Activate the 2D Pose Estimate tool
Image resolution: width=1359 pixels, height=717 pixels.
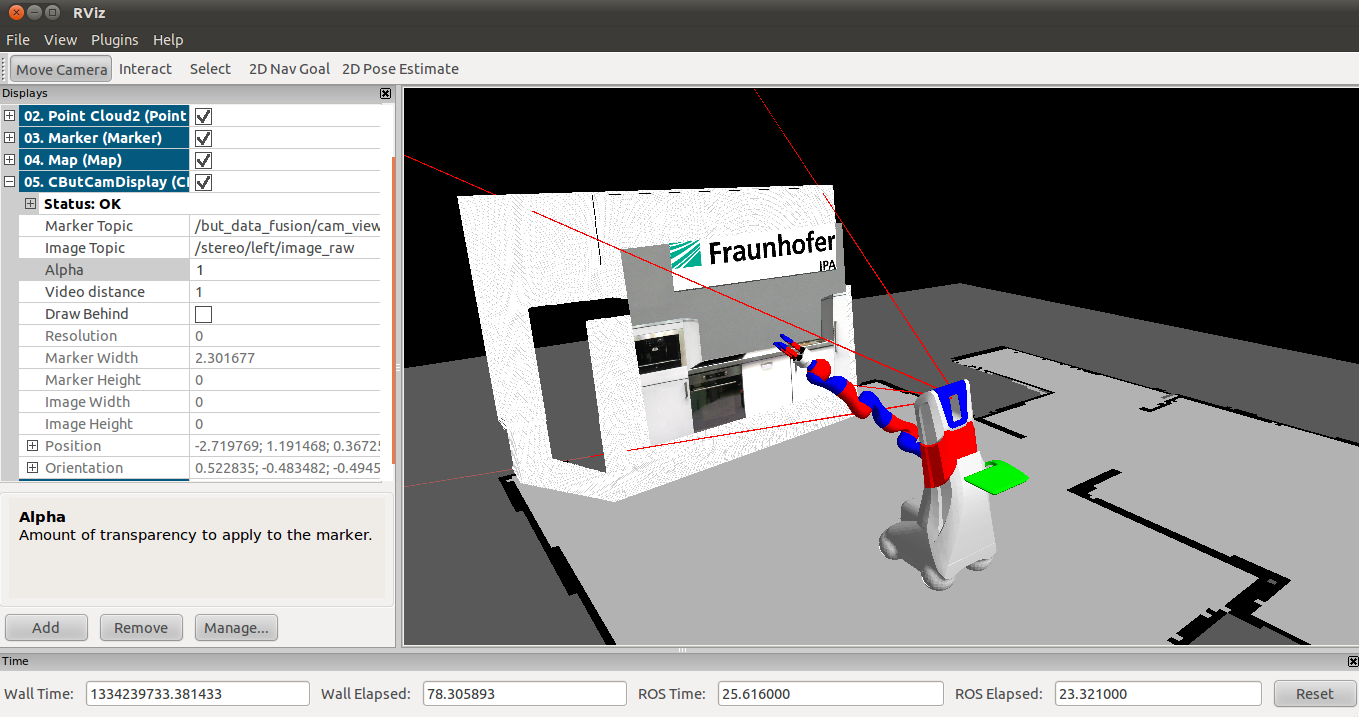[400, 69]
